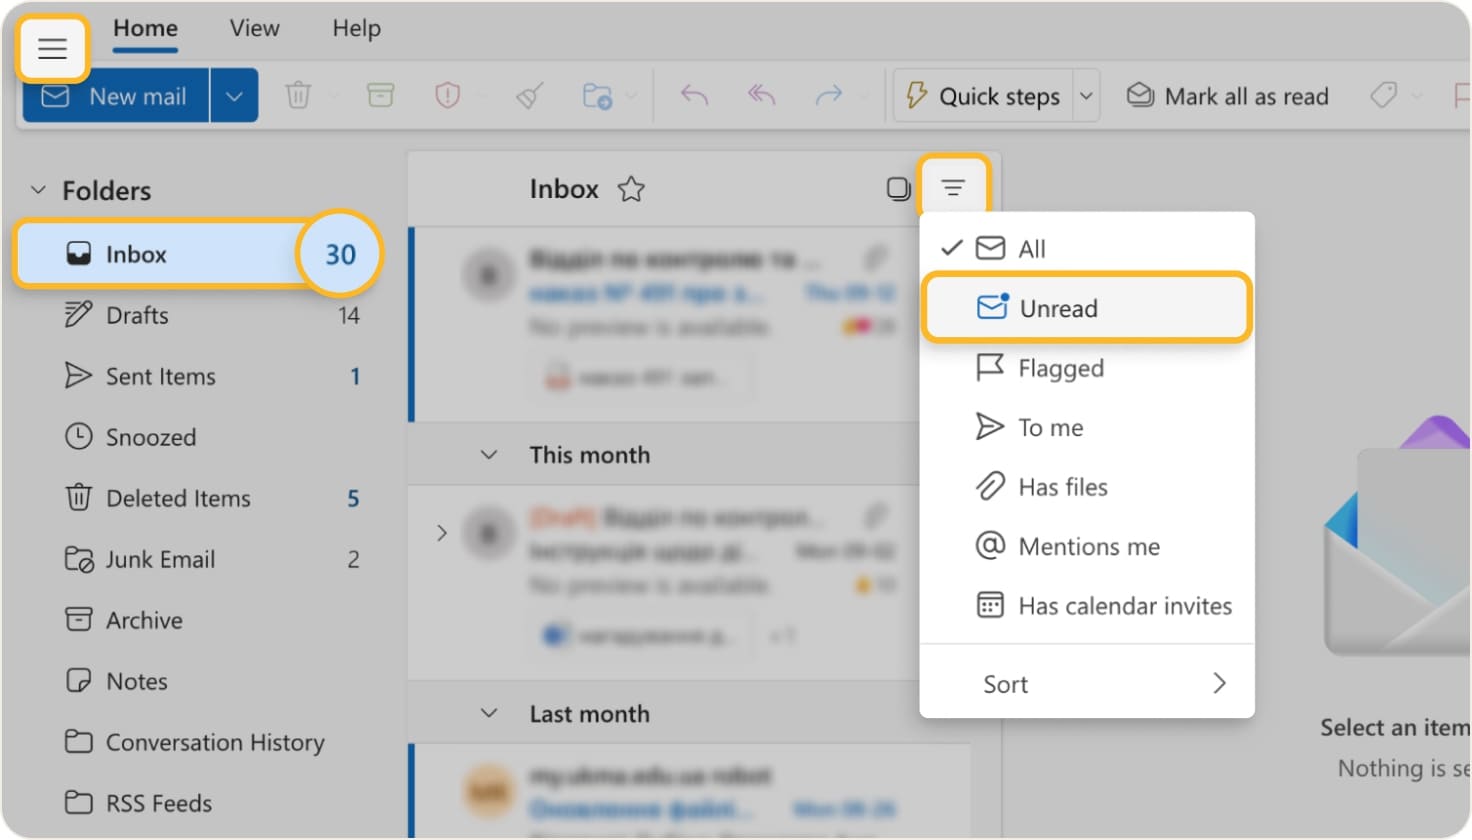Open the Report message shield icon
This screenshot has height=840, width=1472.
[446, 95]
